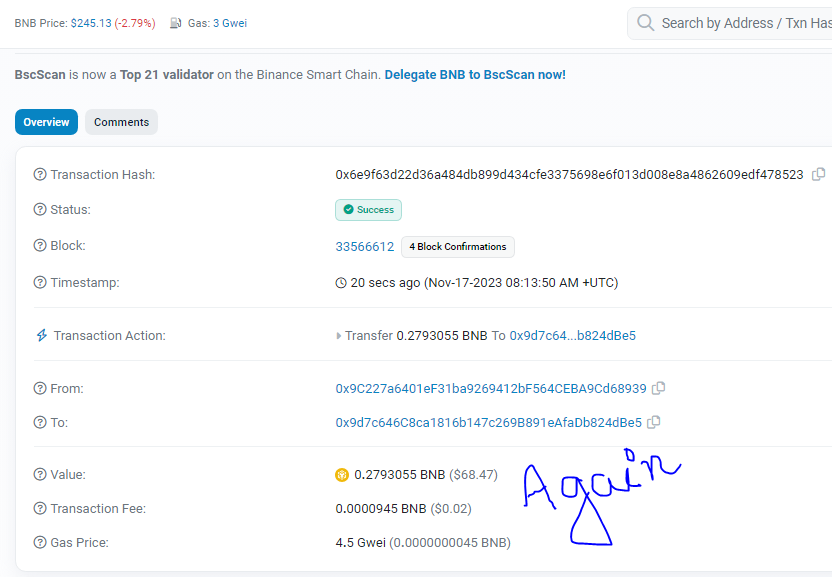The height and width of the screenshot is (577, 832).
Task: Click the BNB price $245.13 link
Action: coord(91,23)
